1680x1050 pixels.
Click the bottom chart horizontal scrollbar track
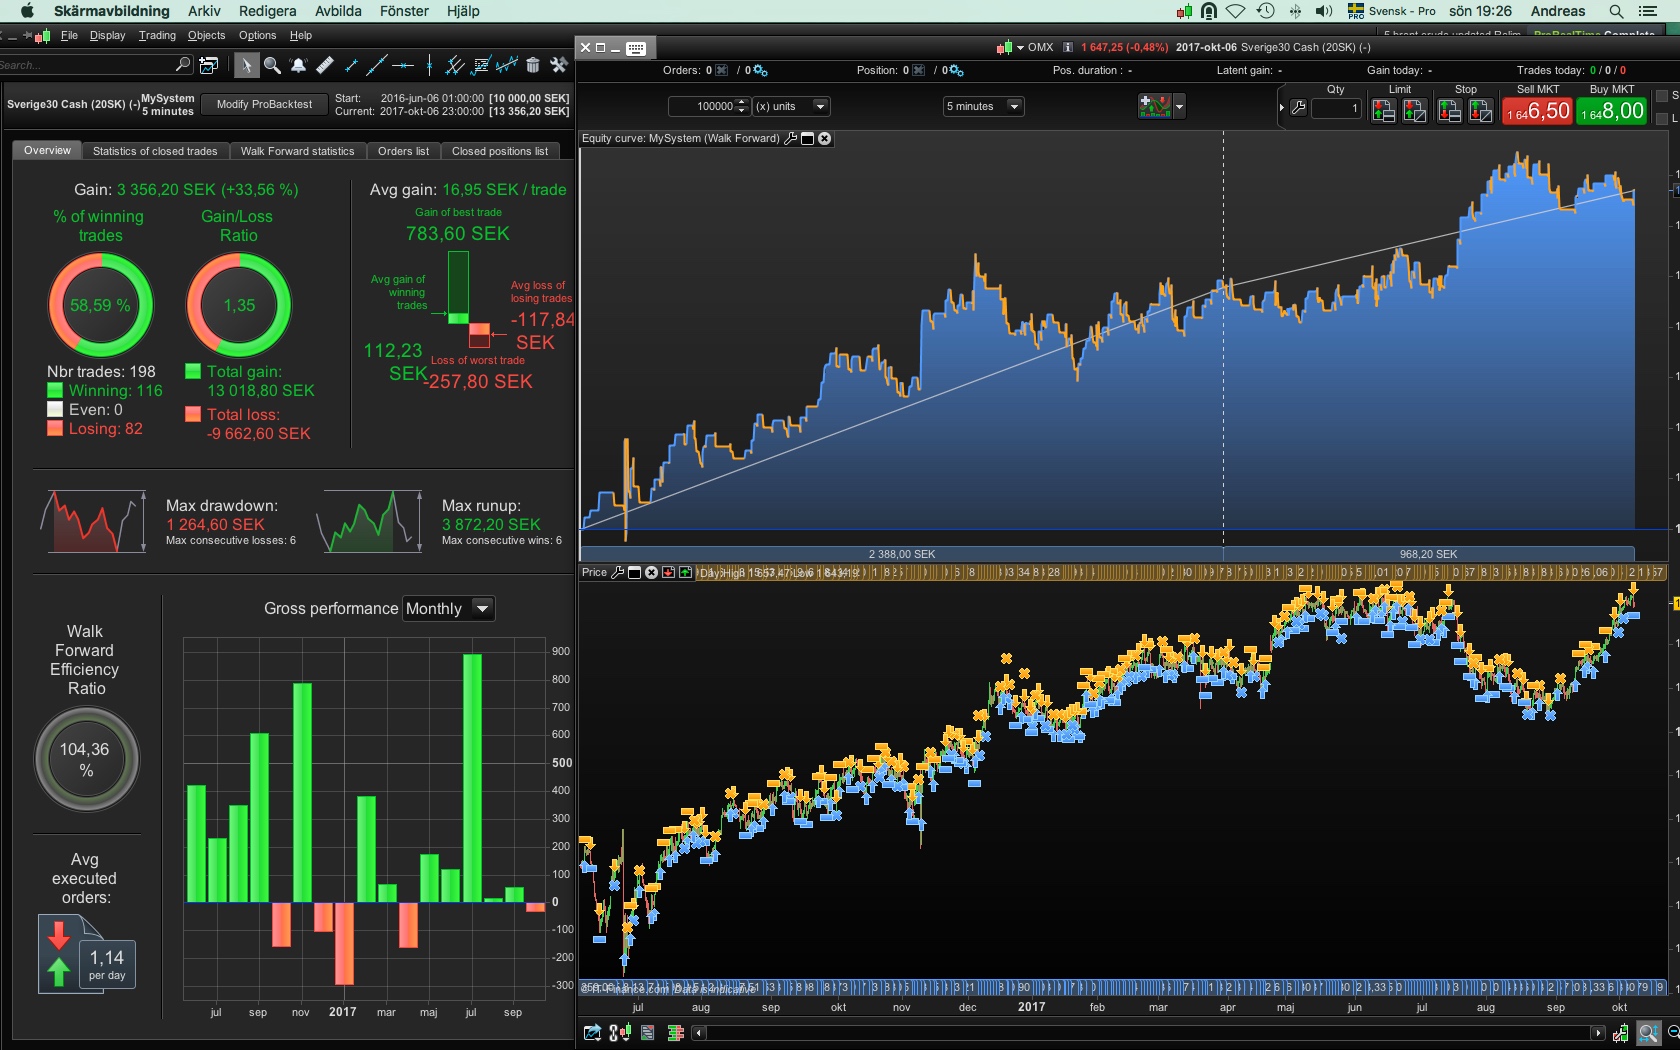click(1148, 1033)
